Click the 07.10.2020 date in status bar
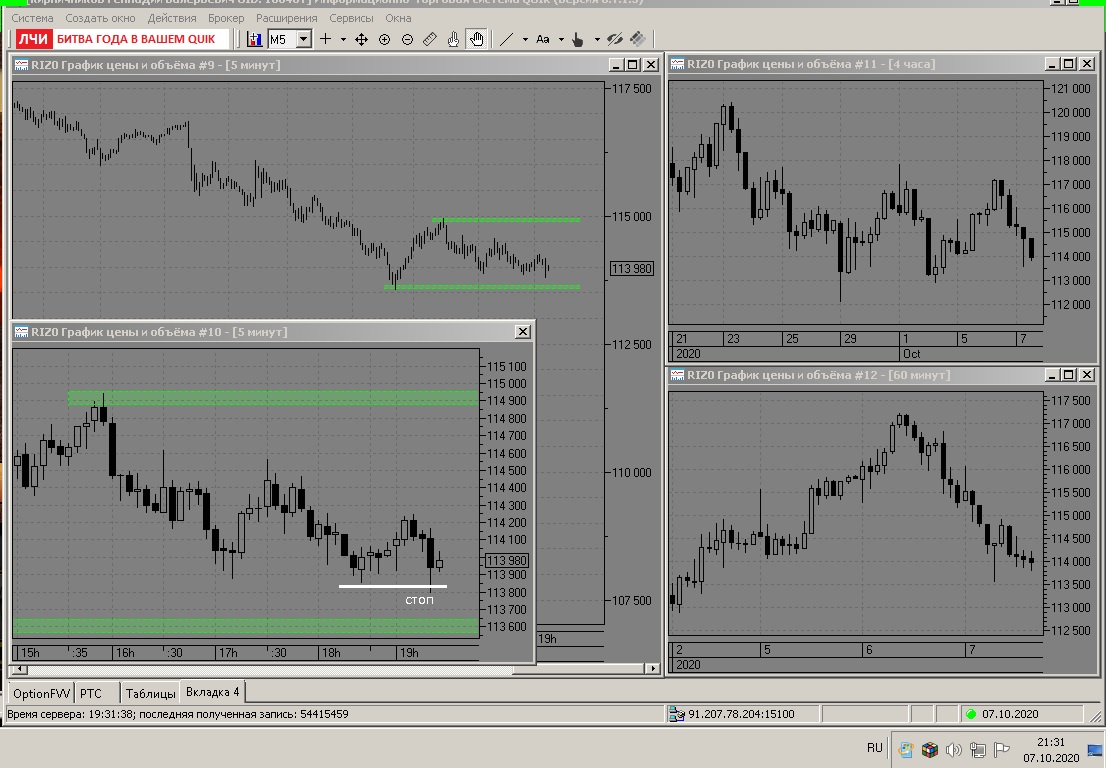 (x=1010, y=714)
